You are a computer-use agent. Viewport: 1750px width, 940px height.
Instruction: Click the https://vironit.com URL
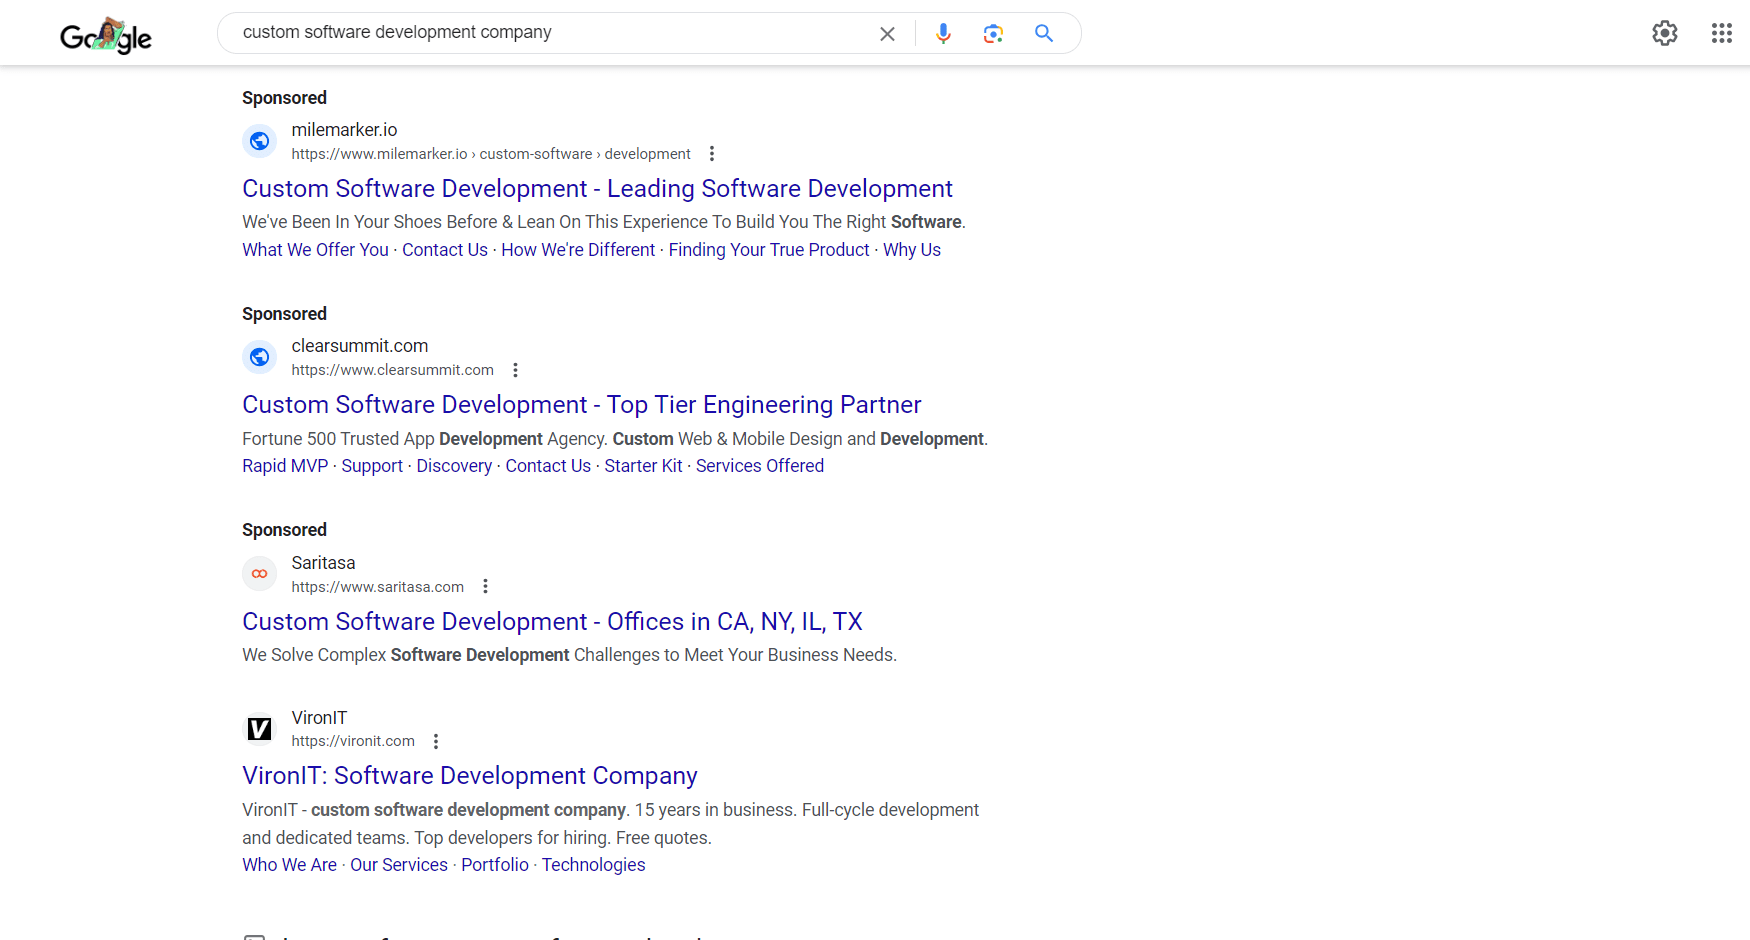tap(353, 741)
